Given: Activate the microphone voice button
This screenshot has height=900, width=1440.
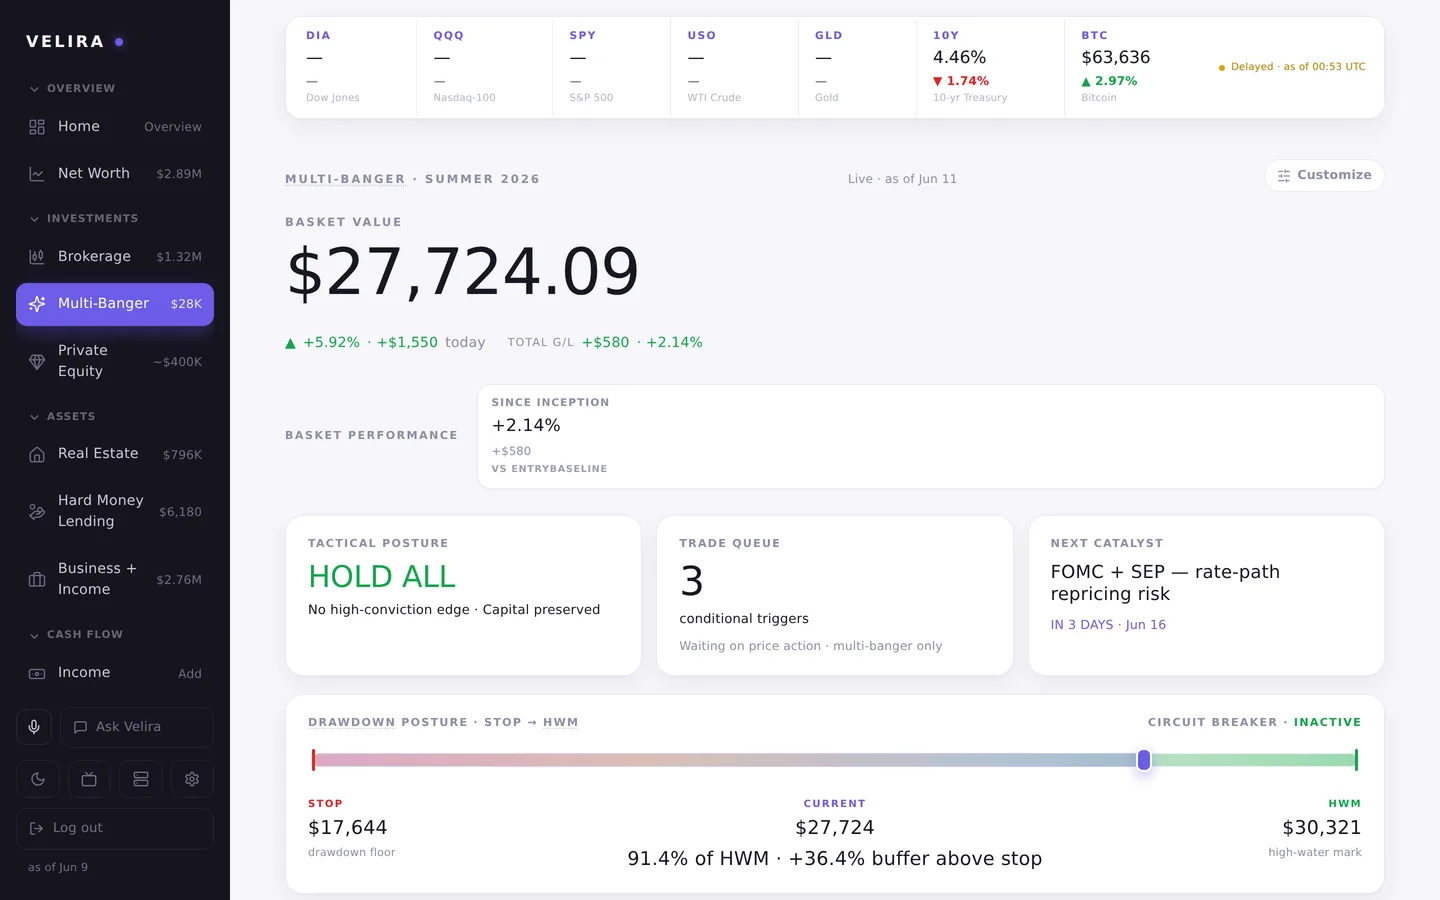Looking at the screenshot, I should 34,727.
